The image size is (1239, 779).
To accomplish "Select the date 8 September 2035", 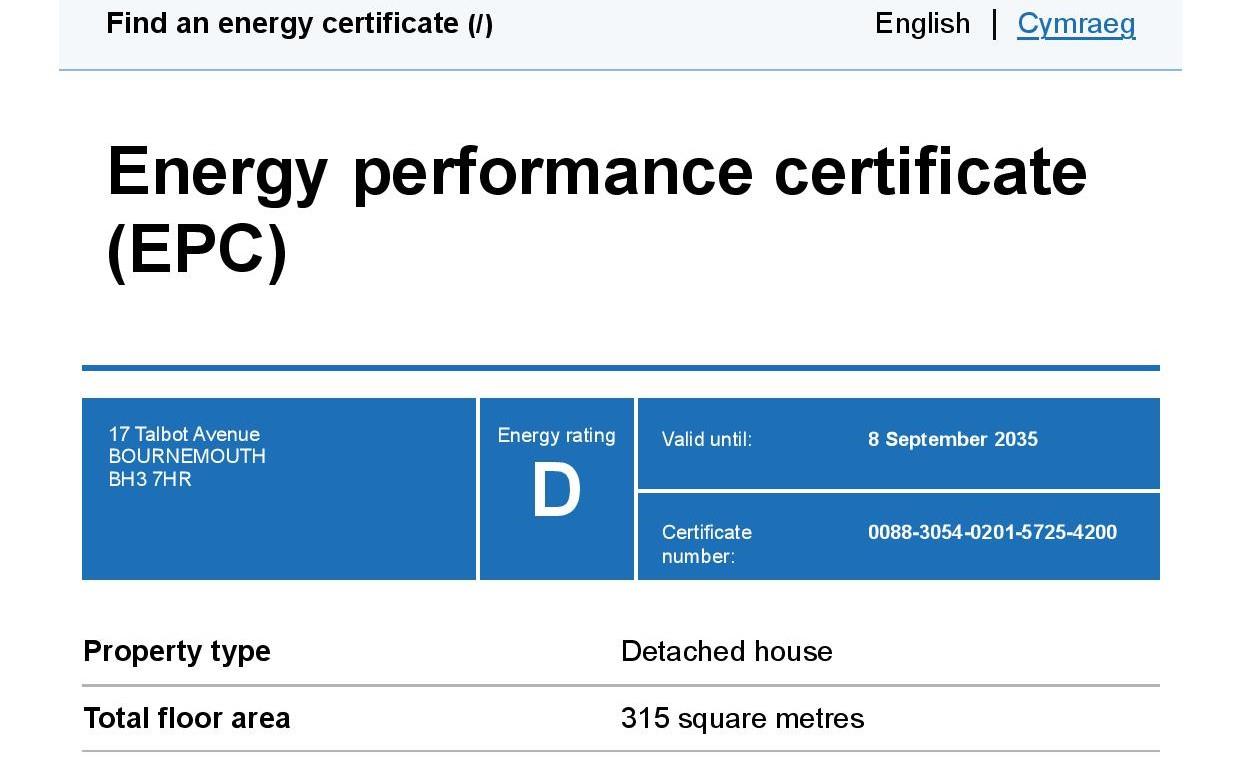I will pos(953,439).
